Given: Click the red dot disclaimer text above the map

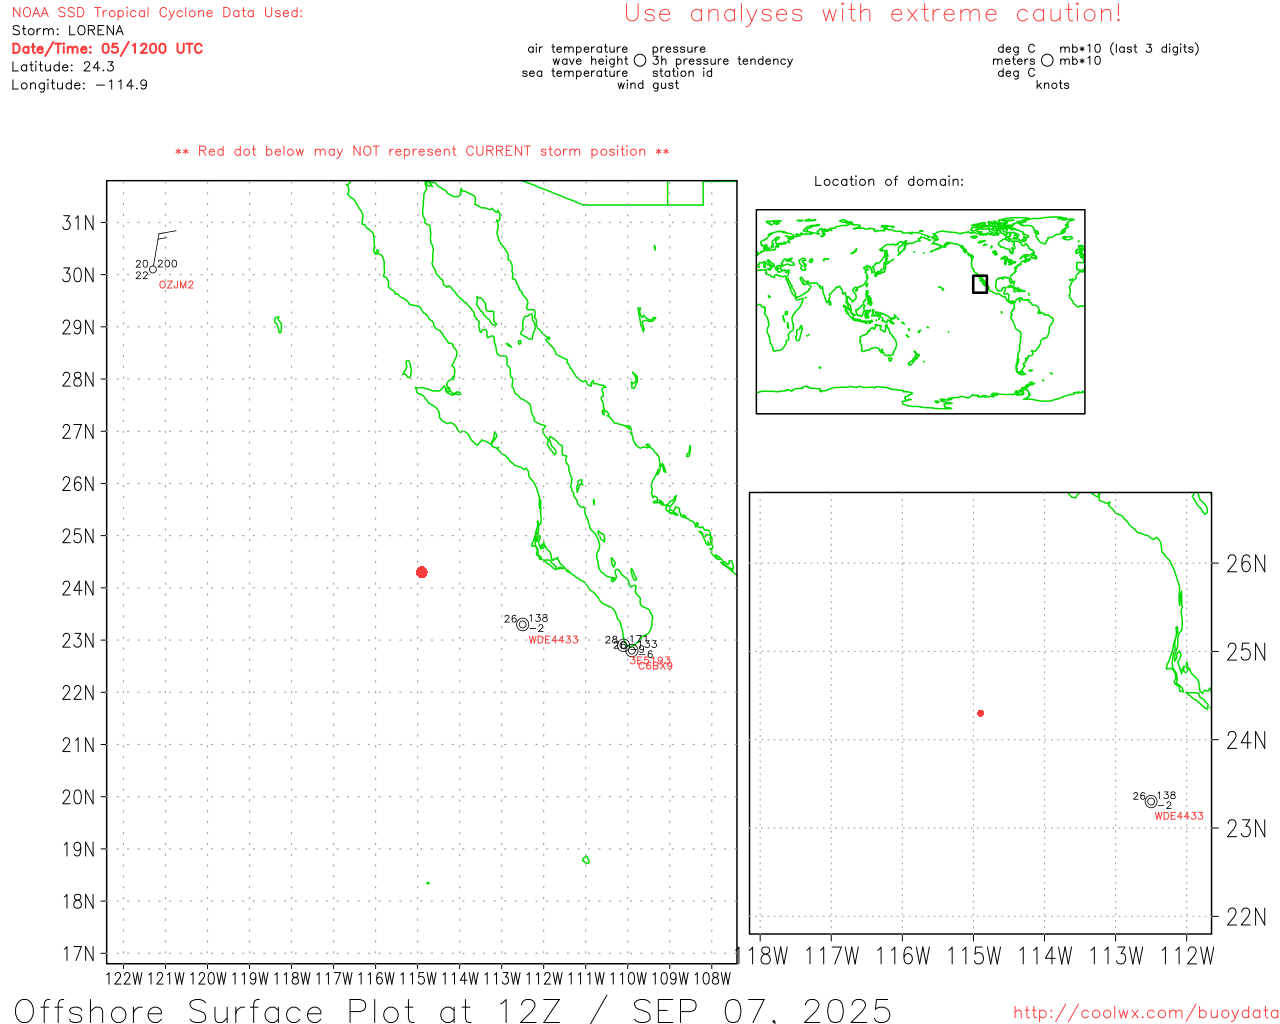Looking at the screenshot, I should [422, 152].
